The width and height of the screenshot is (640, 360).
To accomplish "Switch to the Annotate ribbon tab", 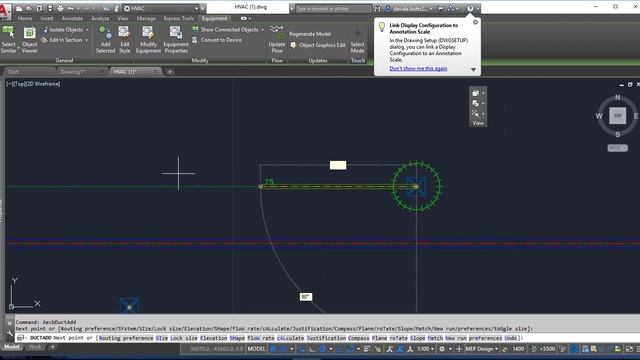I will [72, 18].
